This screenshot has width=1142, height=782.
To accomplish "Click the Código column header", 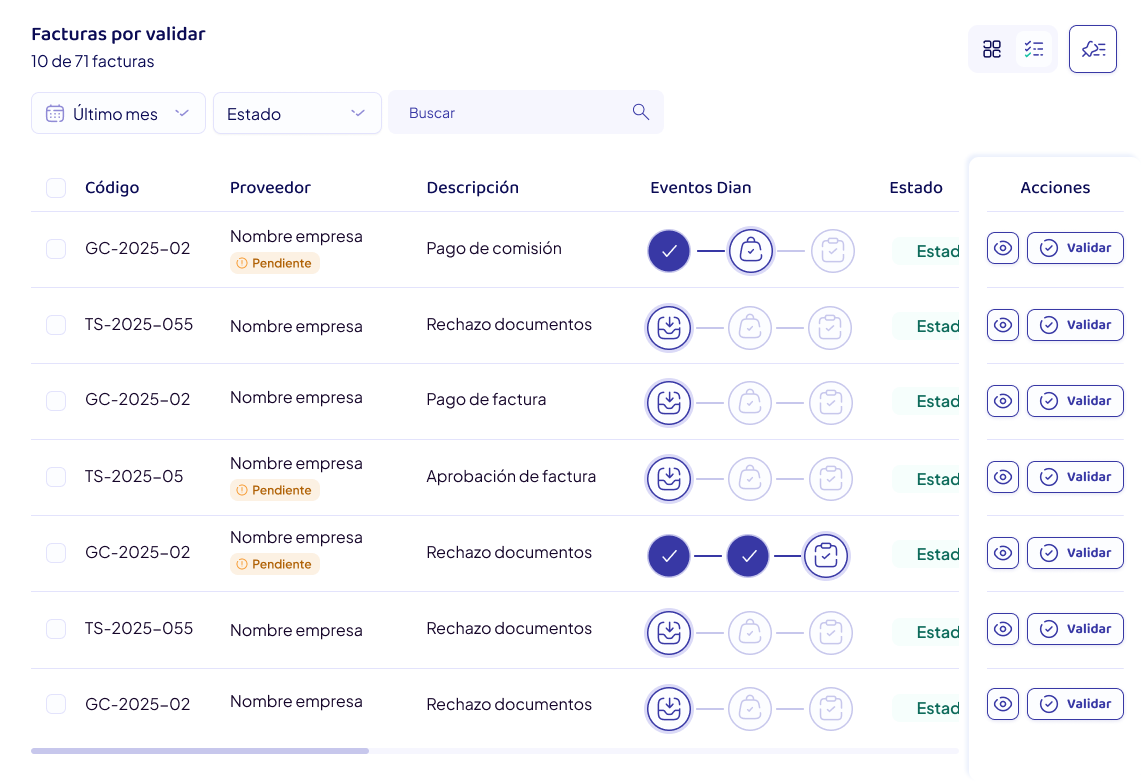I will (x=112, y=188).
